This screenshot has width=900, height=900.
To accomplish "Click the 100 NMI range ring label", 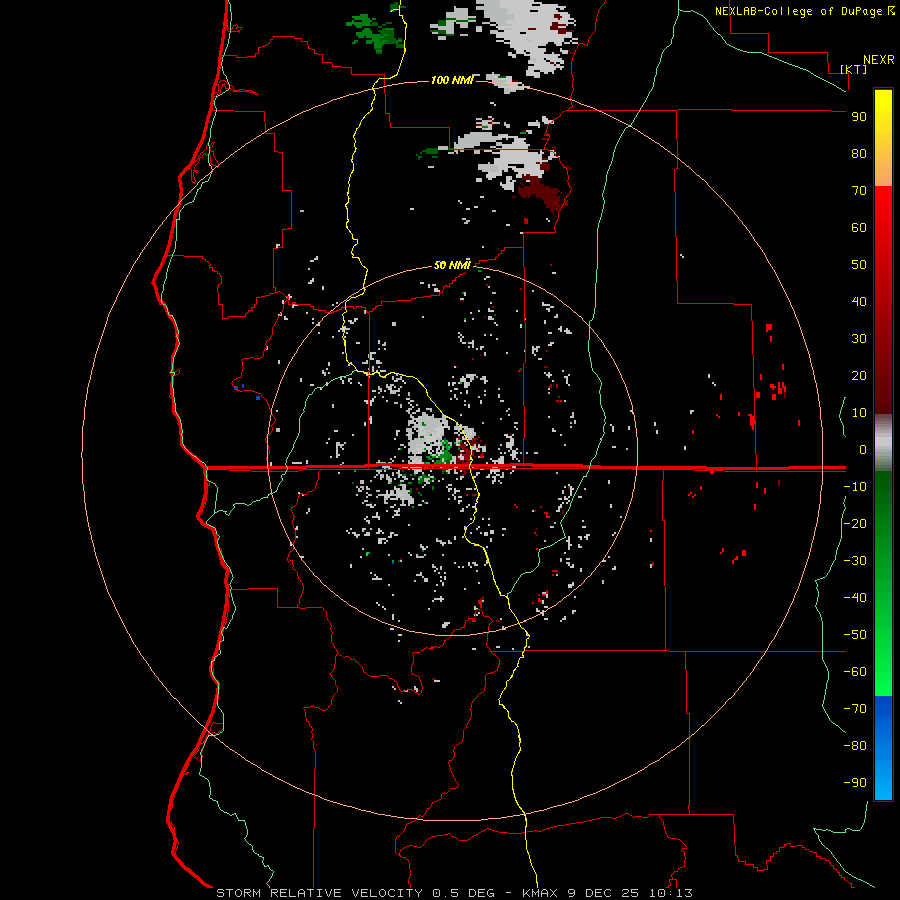I will click(x=451, y=80).
